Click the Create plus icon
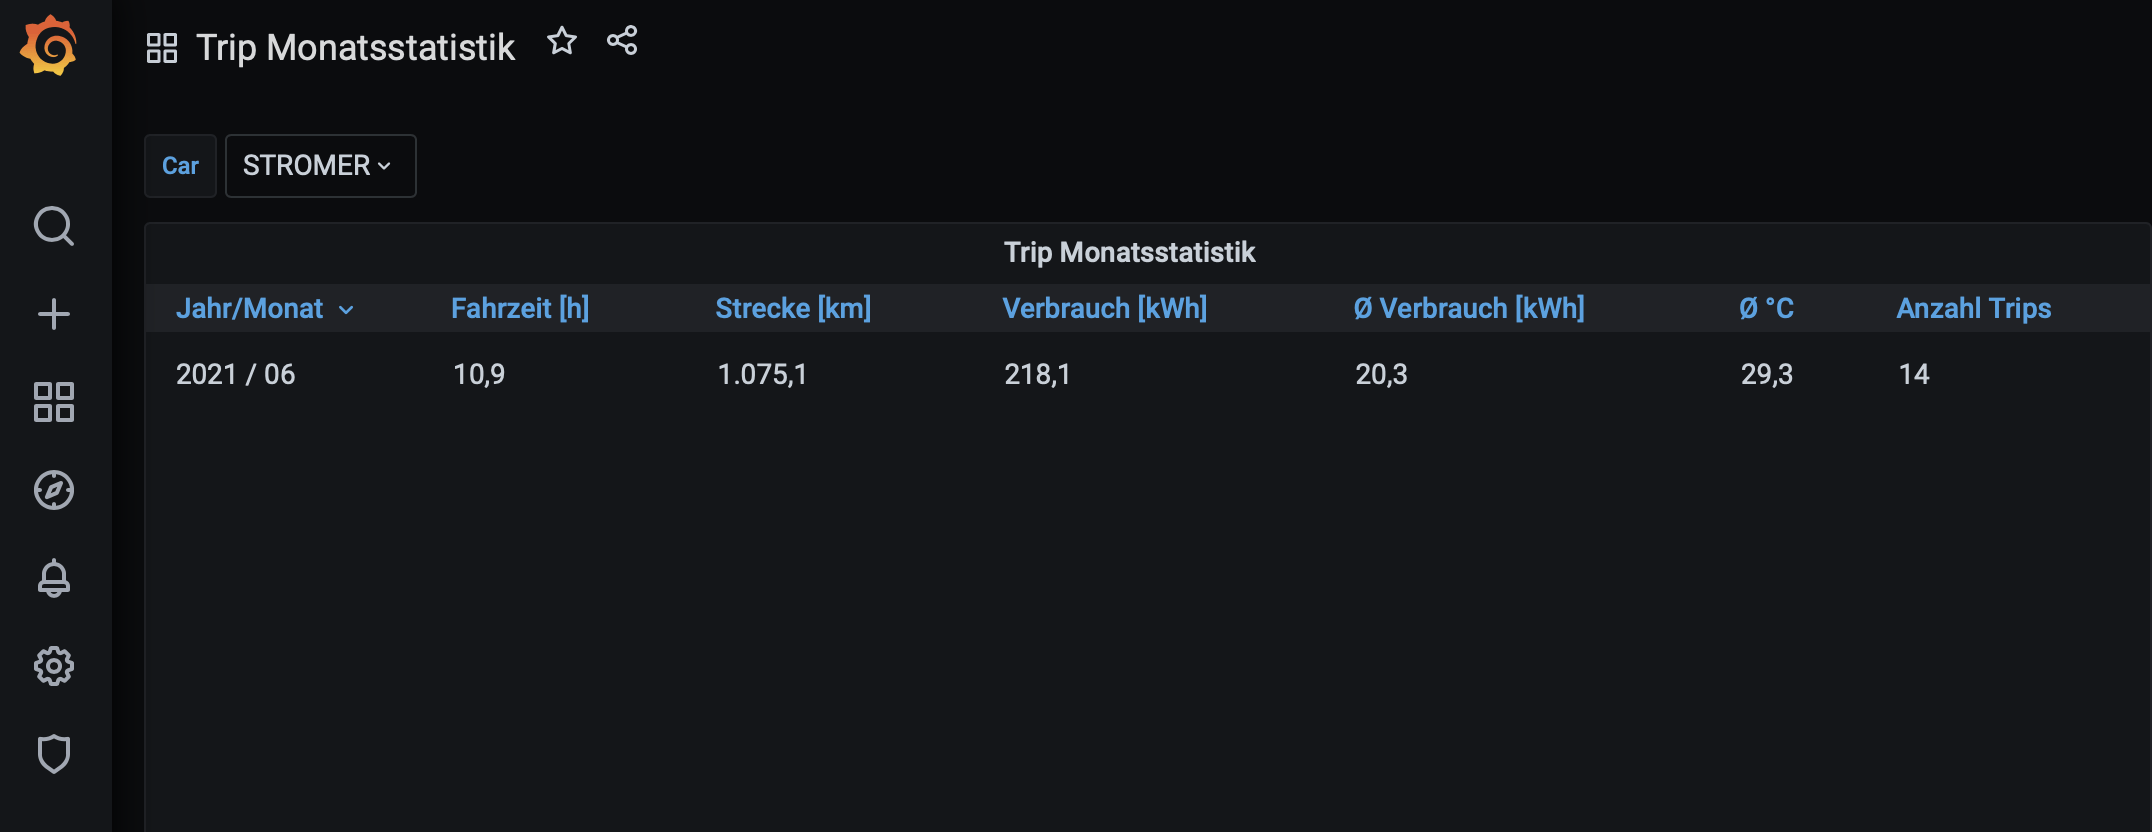 [54, 314]
